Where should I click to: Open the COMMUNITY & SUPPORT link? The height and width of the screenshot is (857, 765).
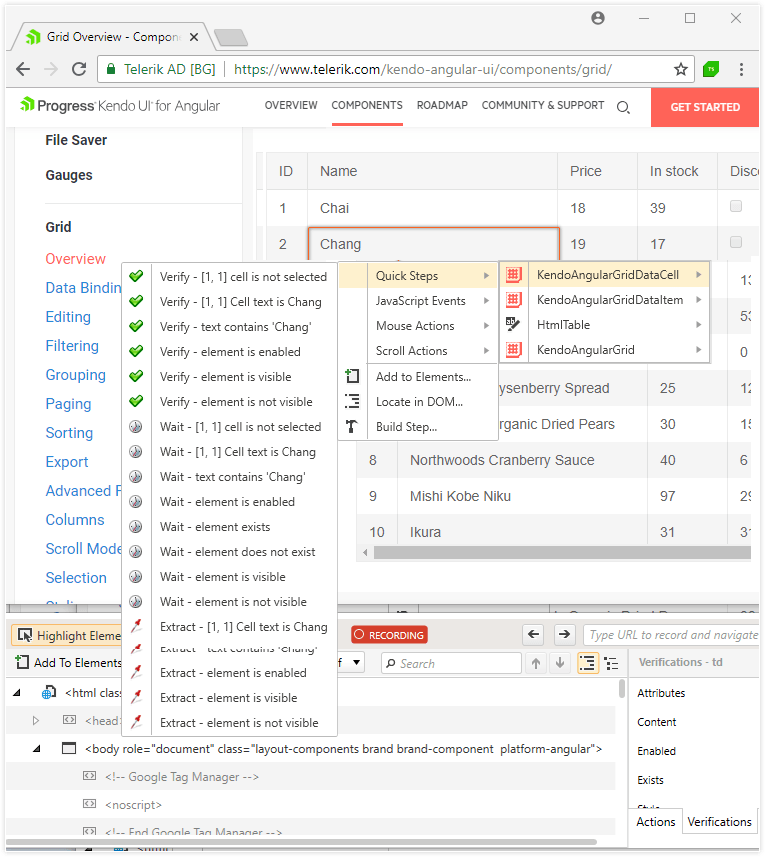(543, 105)
